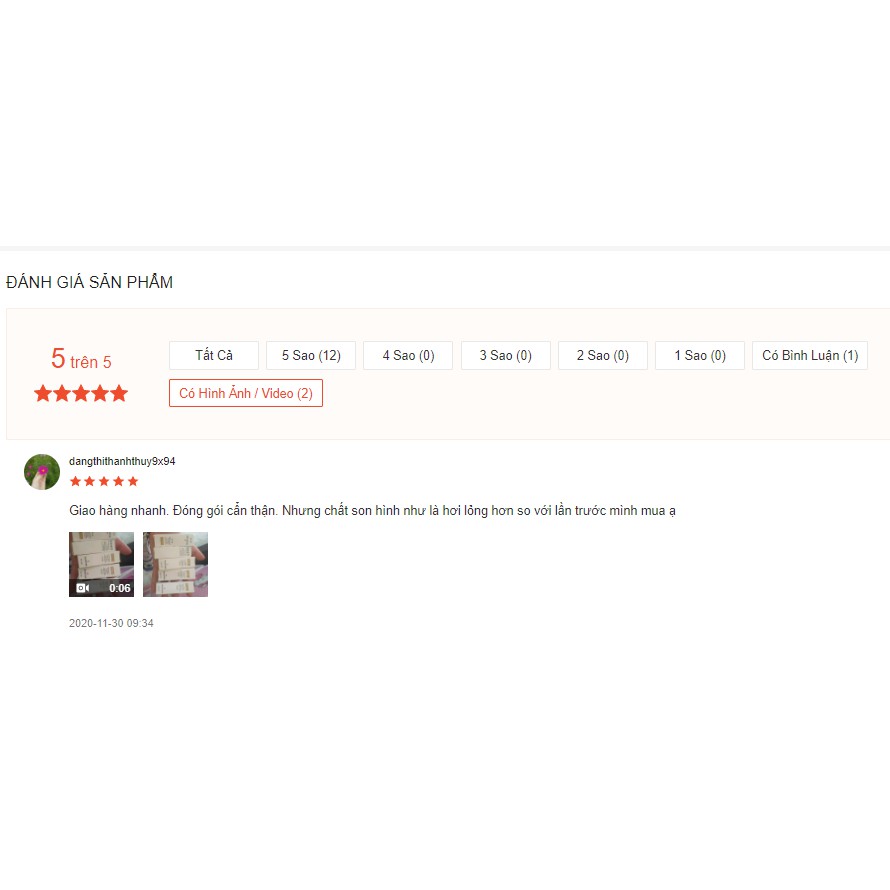Click the red '5' rating score
Viewport: 890px width, 890px height.
pos(58,360)
